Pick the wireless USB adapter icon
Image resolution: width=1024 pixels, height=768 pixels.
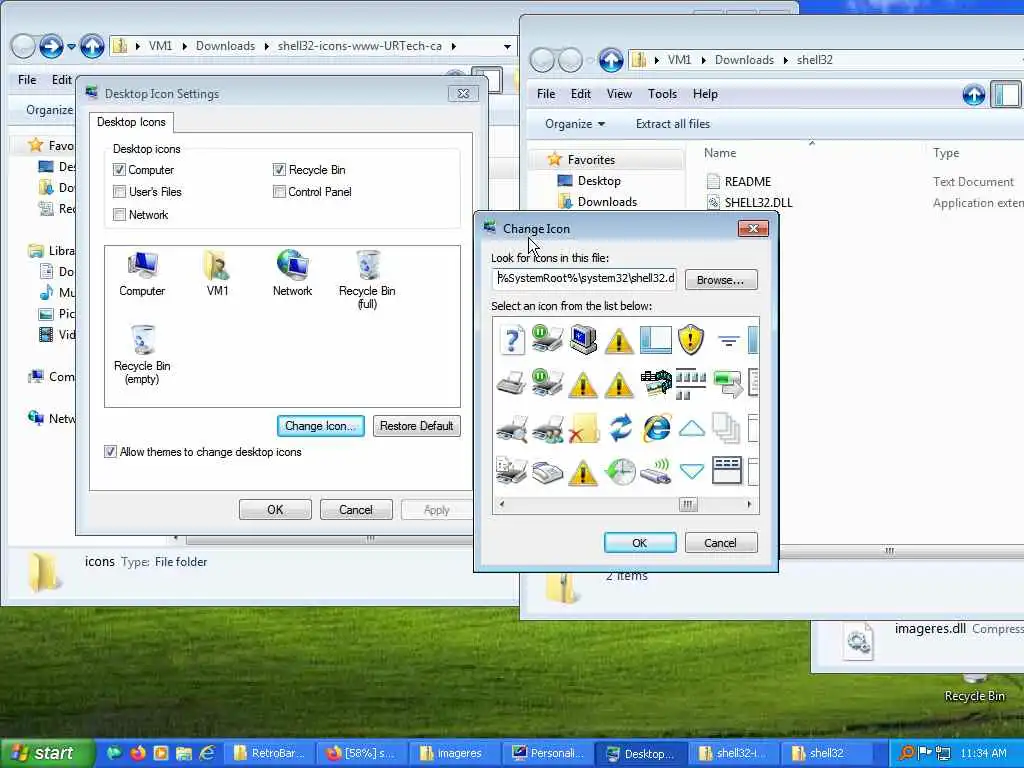(656, 472)
